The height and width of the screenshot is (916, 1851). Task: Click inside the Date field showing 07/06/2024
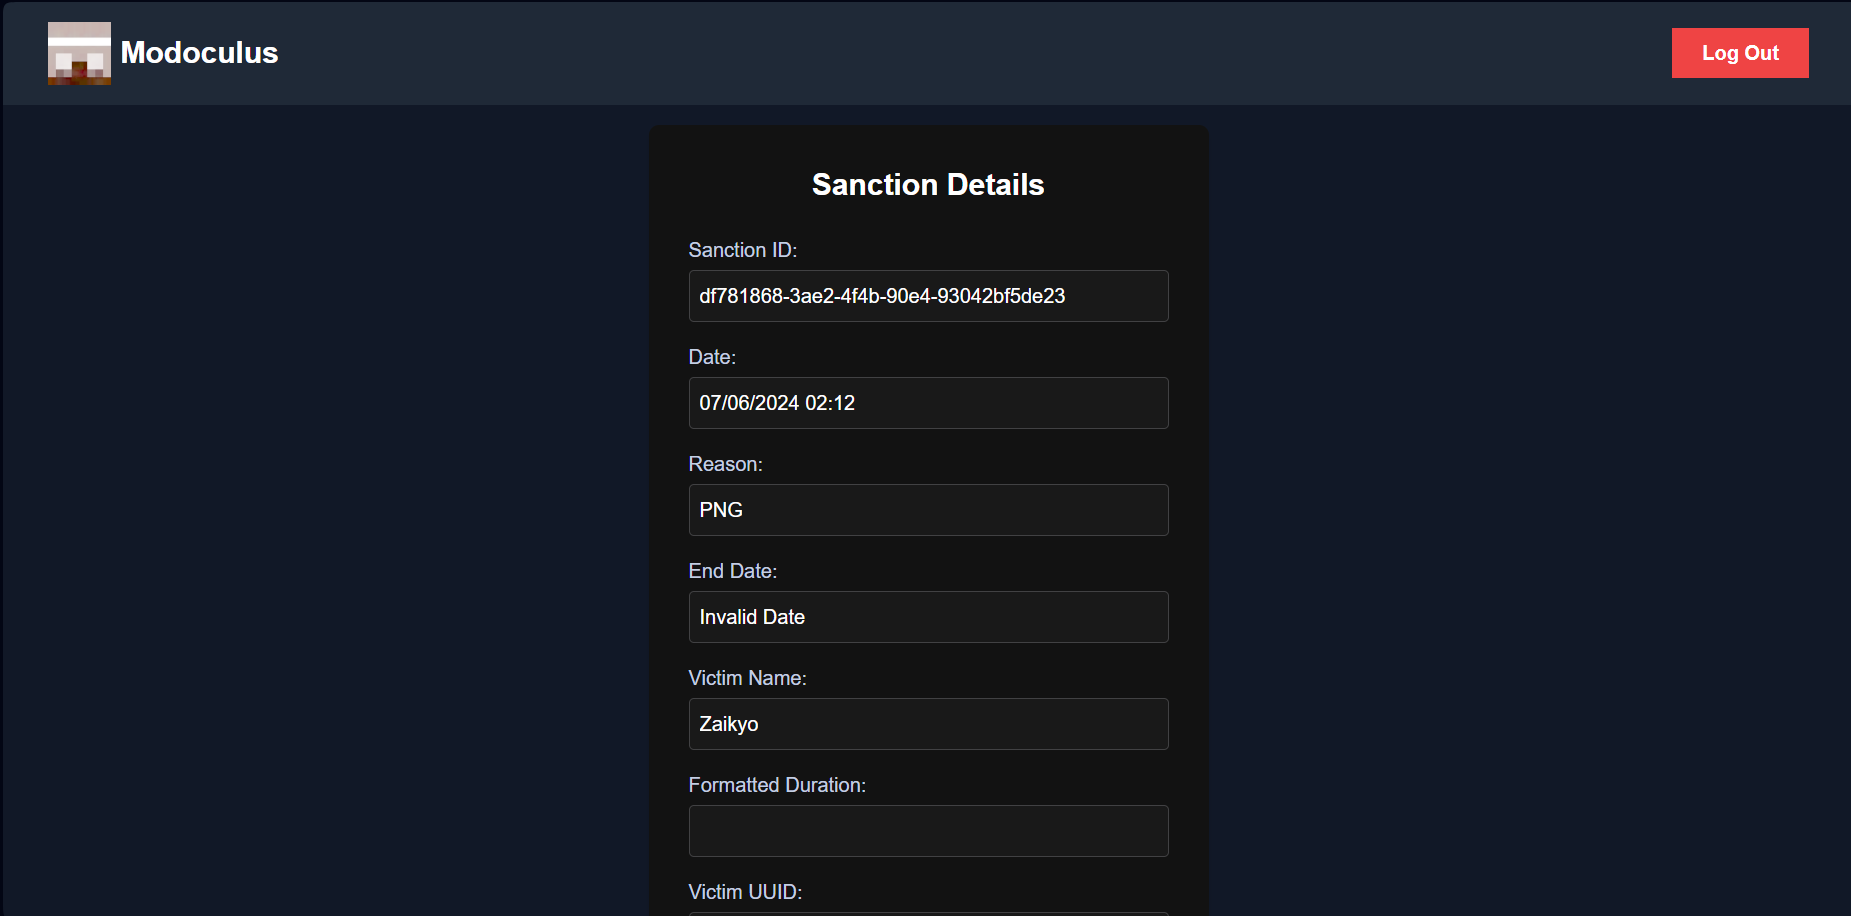pos(927,403)
